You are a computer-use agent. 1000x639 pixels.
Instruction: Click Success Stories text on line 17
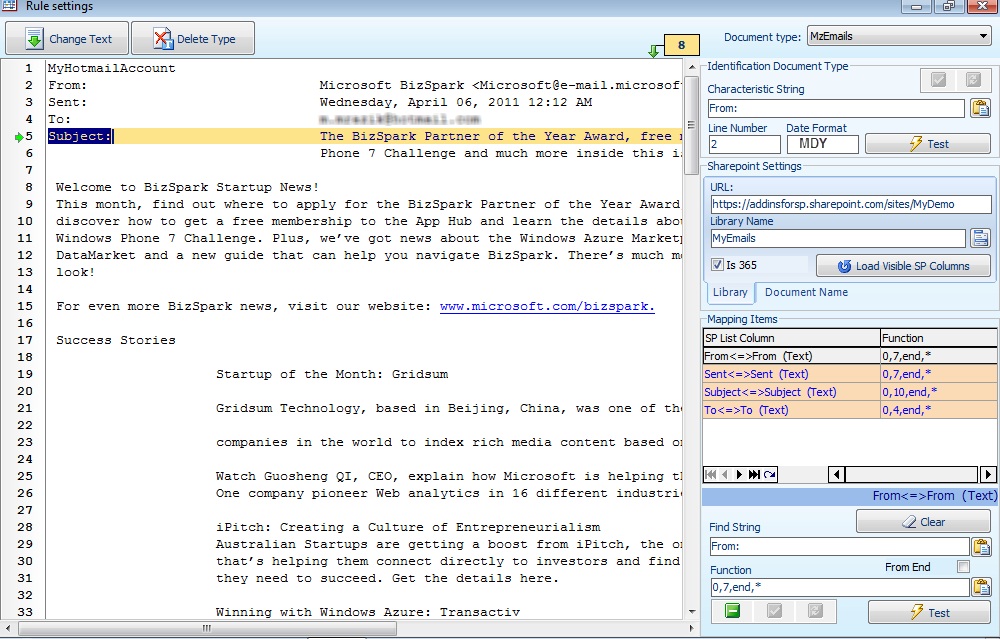[115, 340]
